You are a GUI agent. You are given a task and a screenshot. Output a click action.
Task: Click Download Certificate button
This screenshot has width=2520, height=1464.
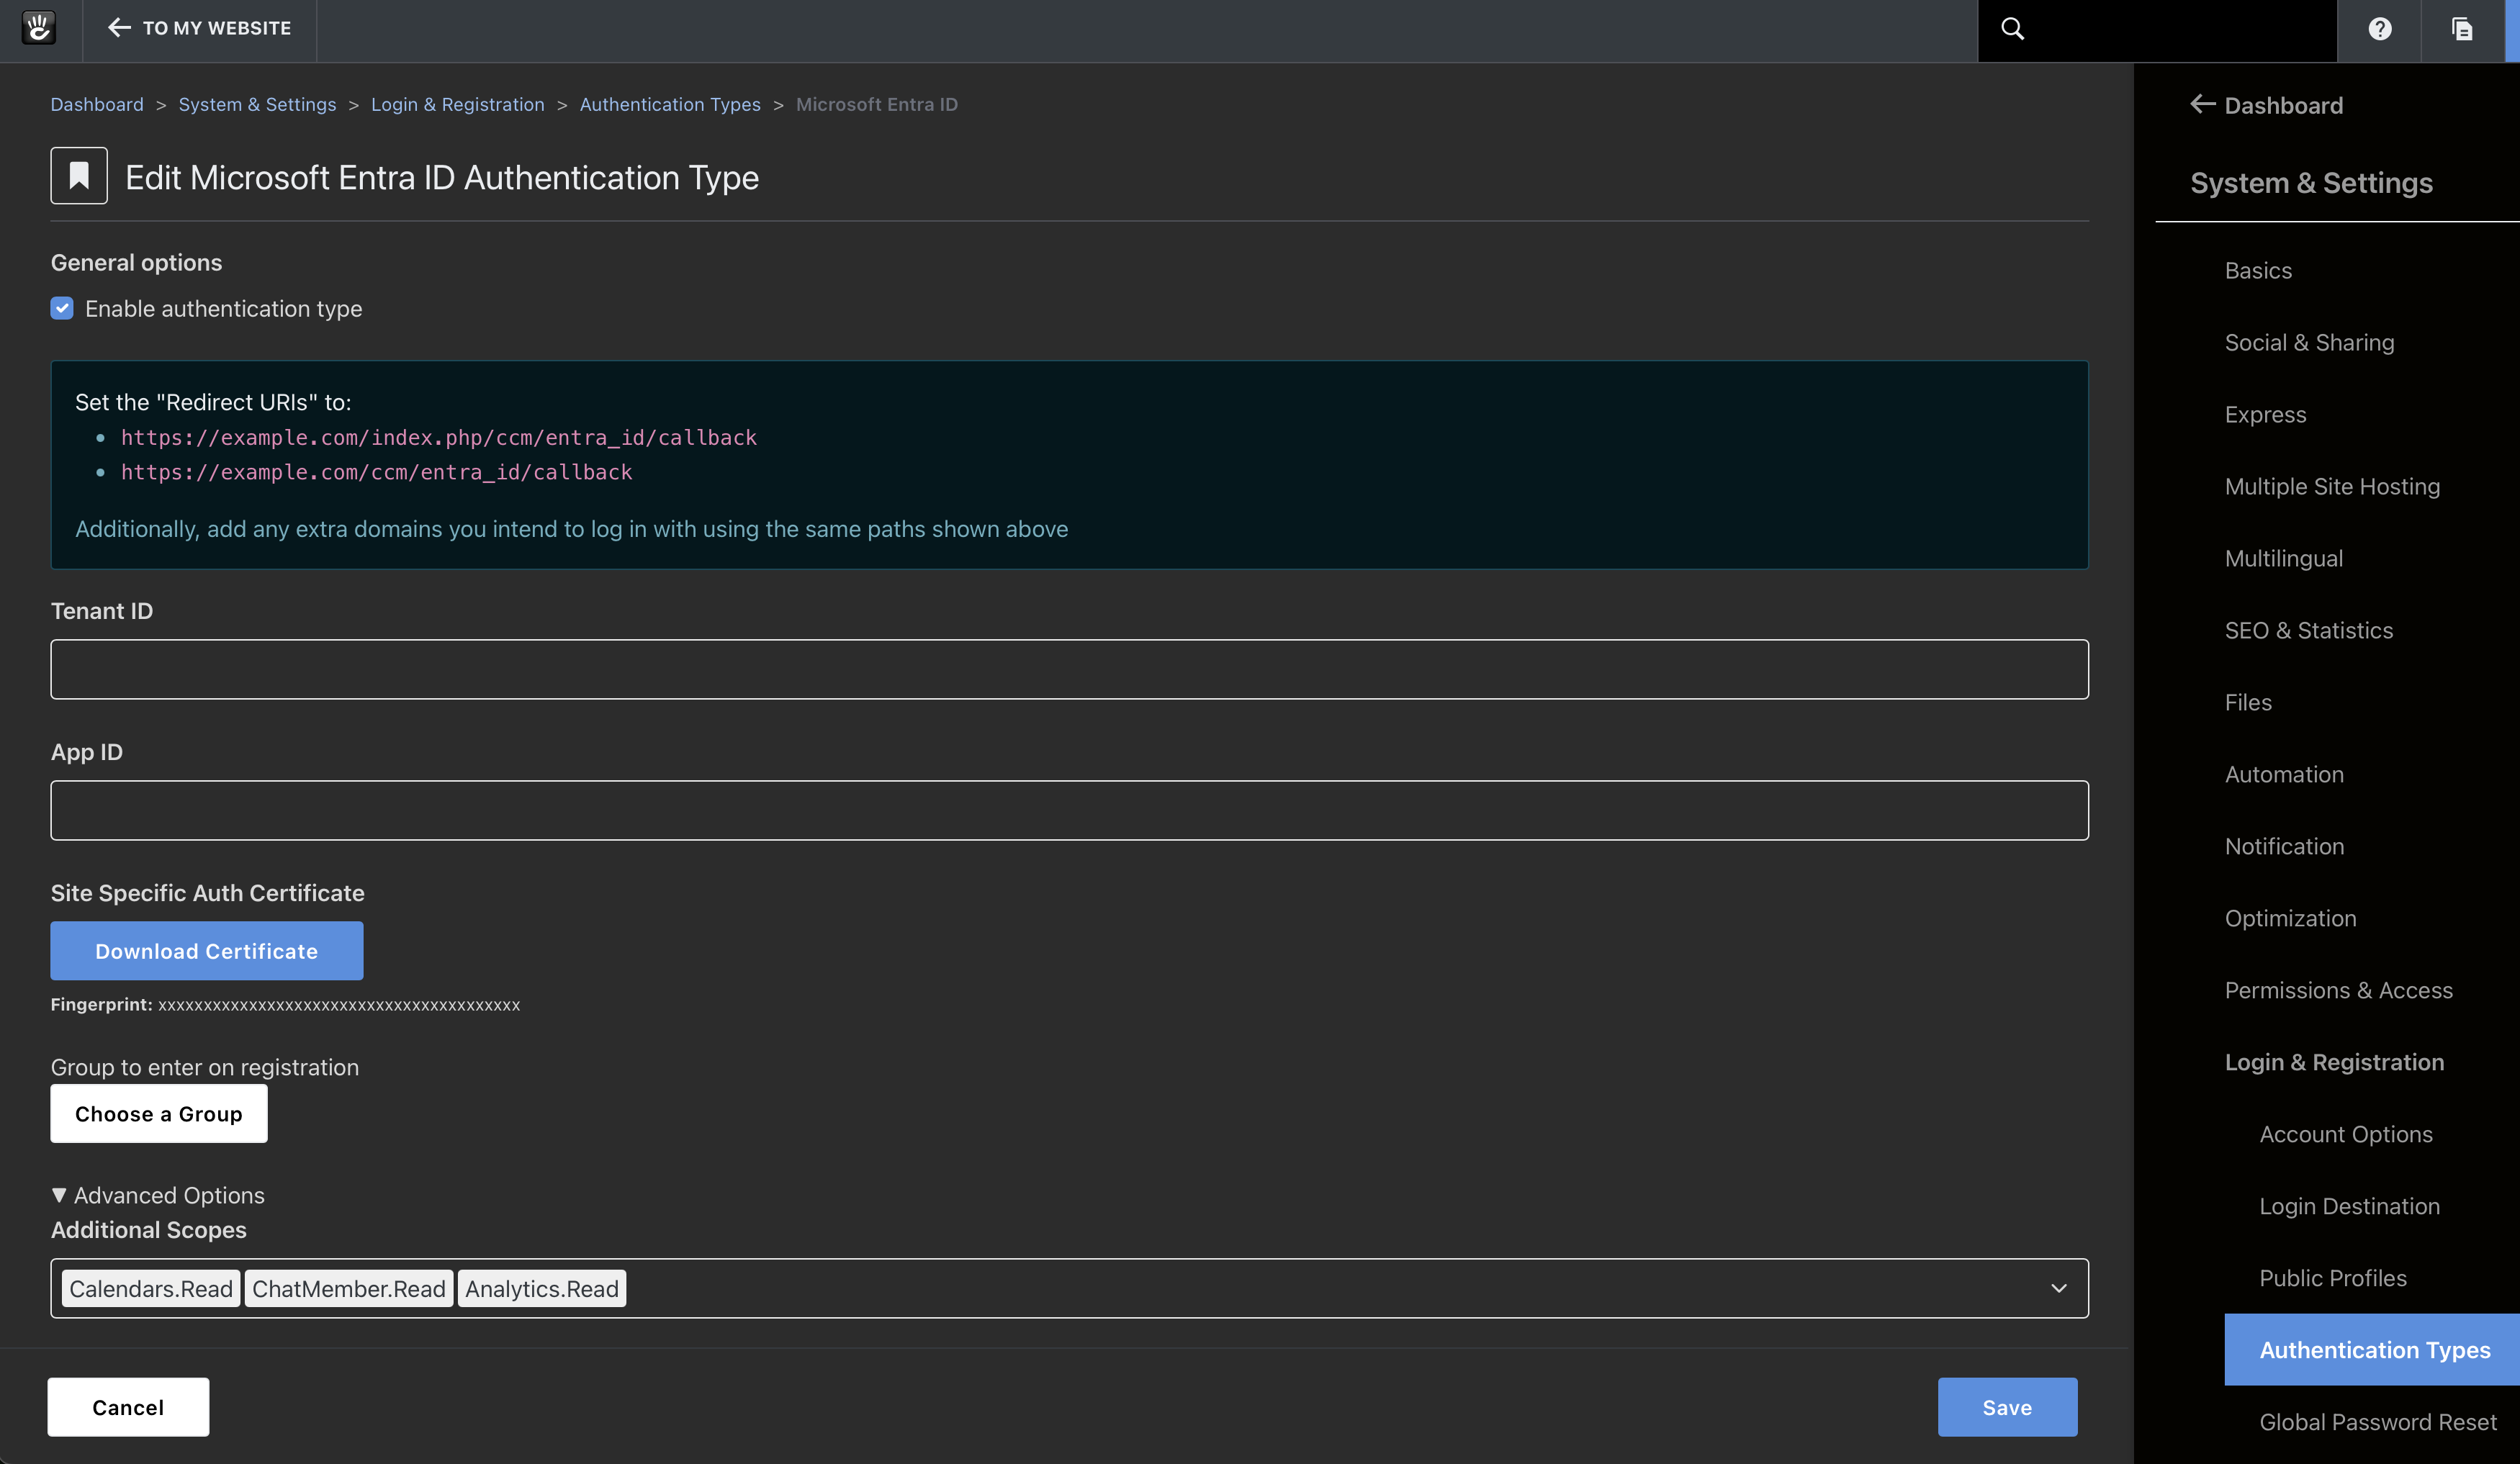(x=207, y=950)
